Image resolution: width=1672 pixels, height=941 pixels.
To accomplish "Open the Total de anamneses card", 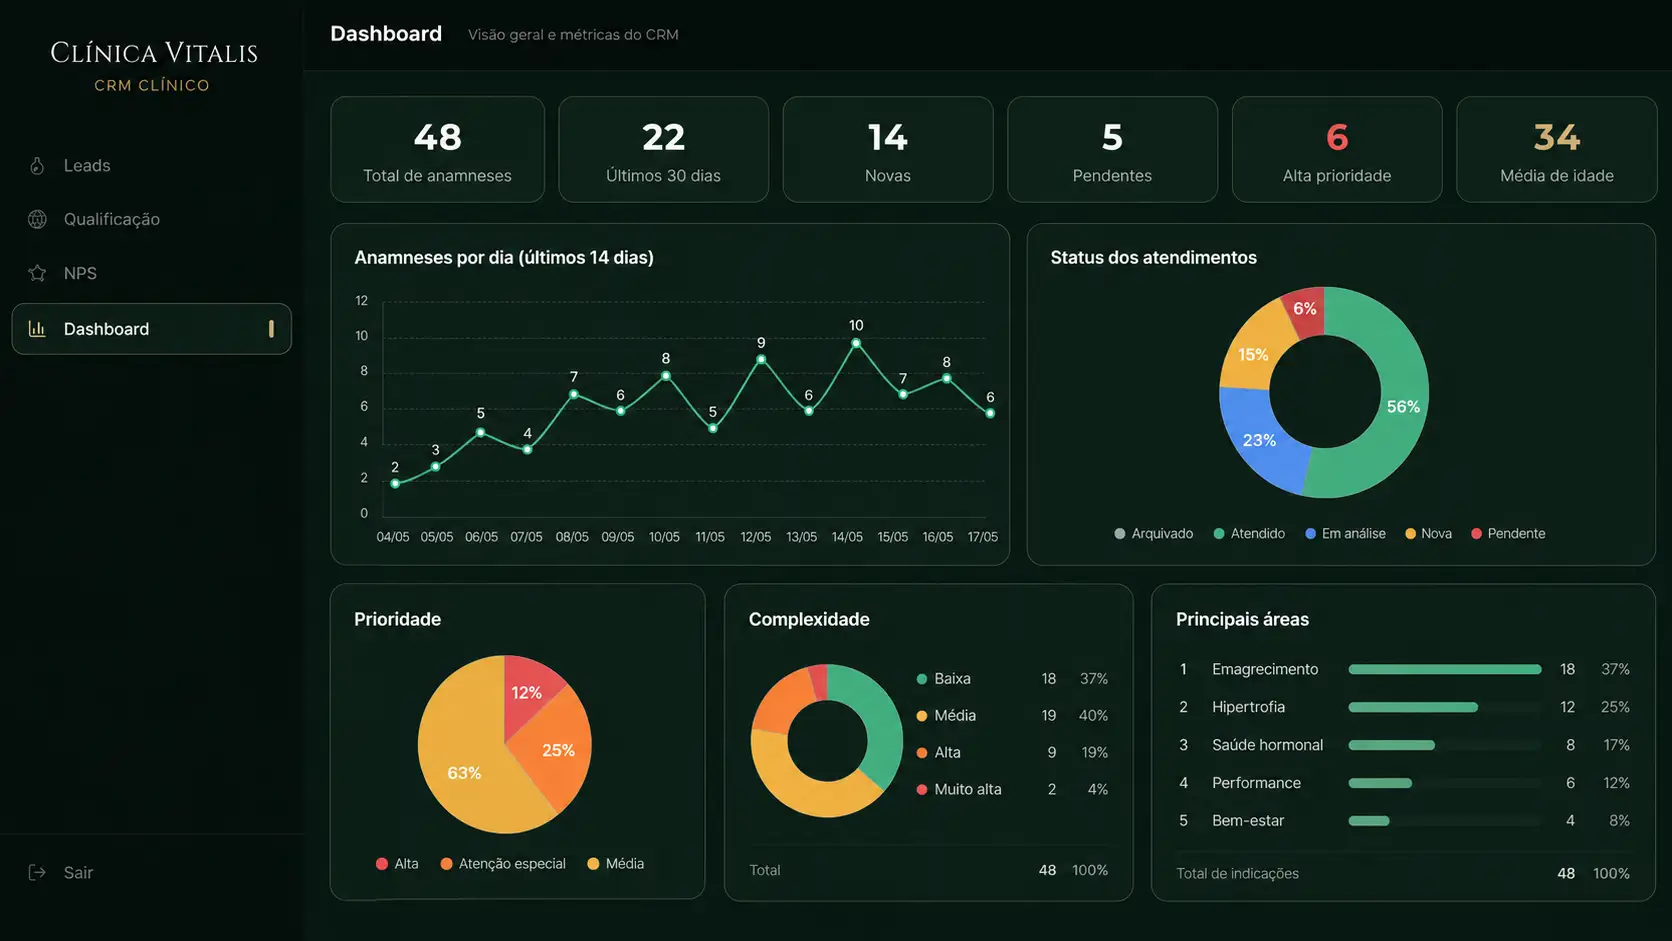I will [437, 149].
